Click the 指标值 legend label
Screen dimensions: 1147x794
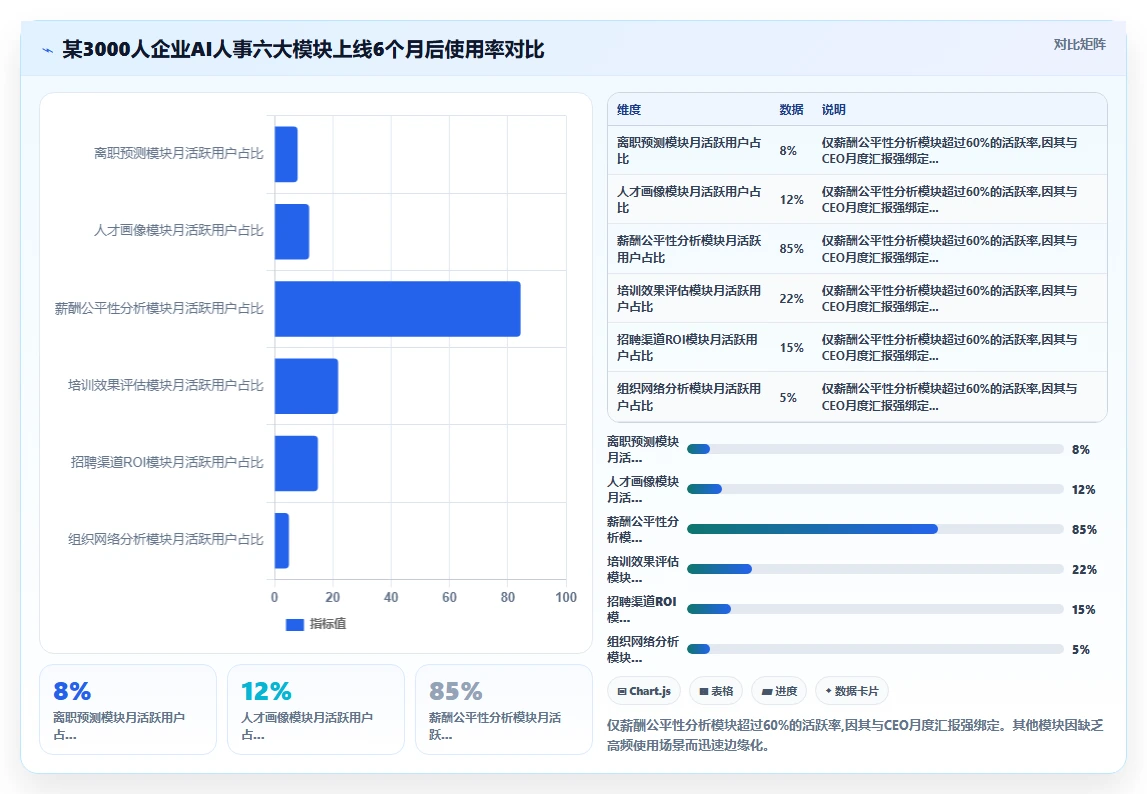(x=328, y=623)
